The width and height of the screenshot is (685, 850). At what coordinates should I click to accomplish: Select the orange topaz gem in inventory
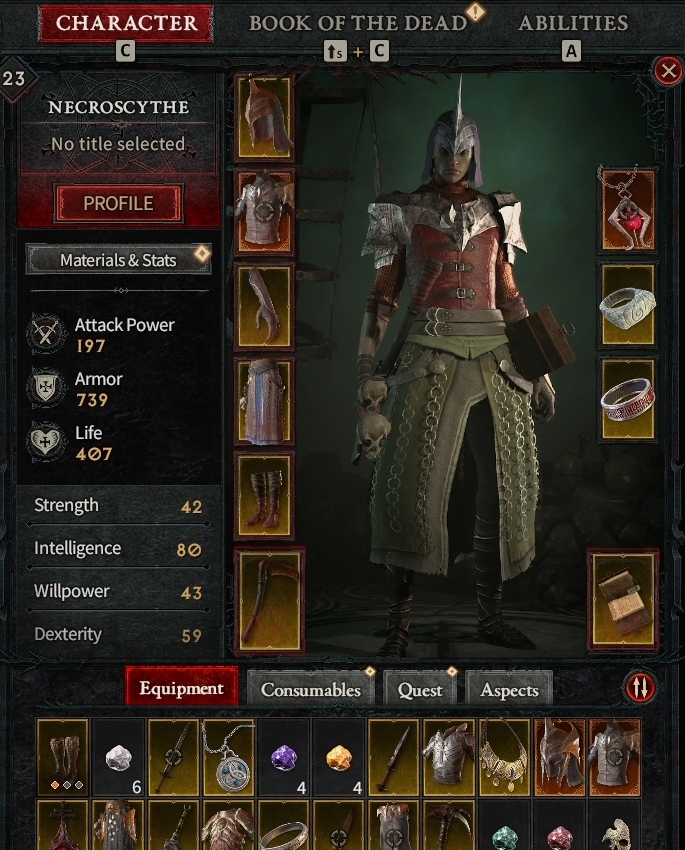point(339,757)
